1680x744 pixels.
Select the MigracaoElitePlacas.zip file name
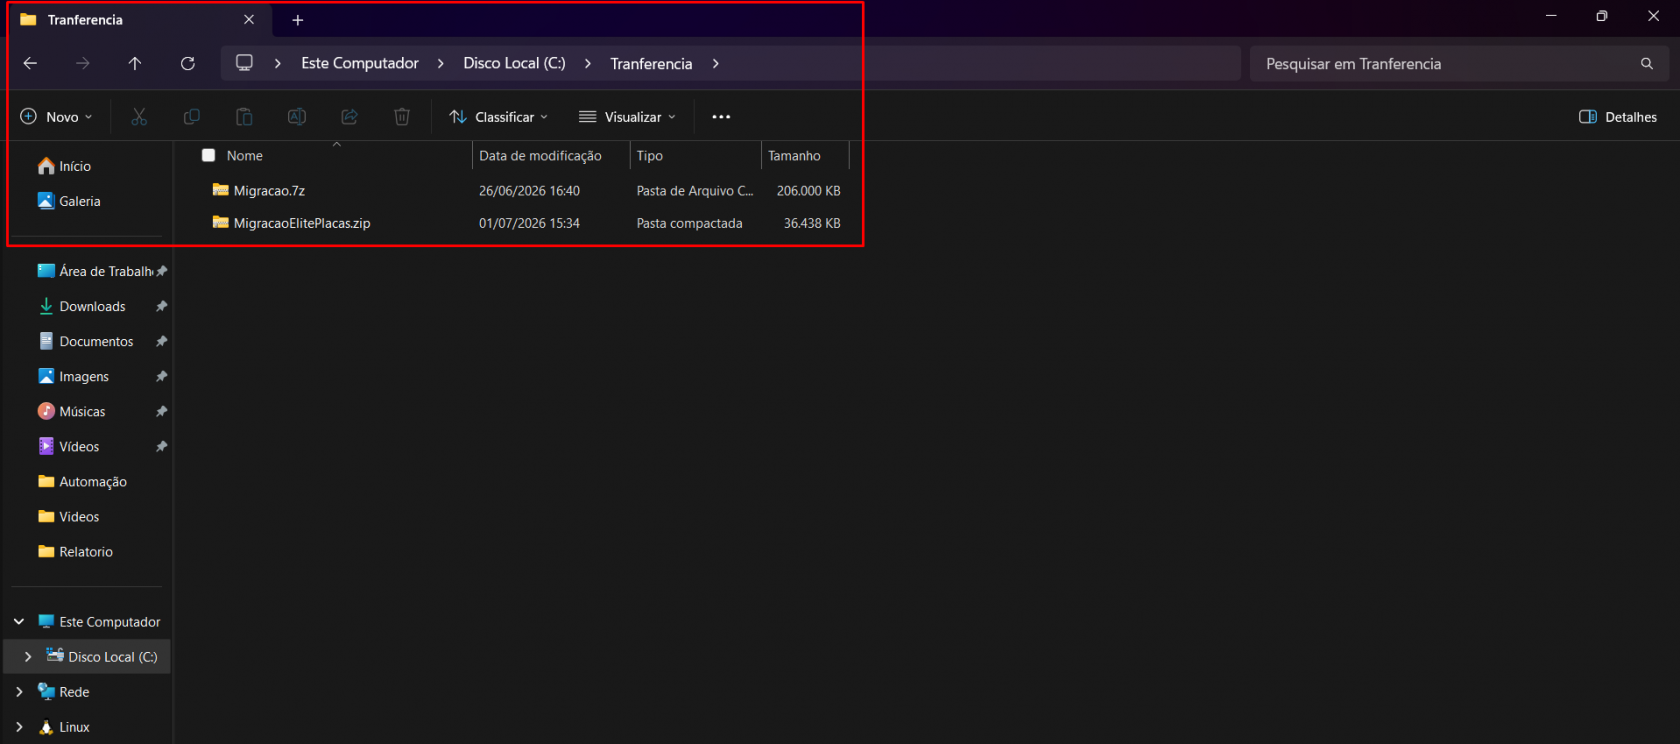pos(302,223)
